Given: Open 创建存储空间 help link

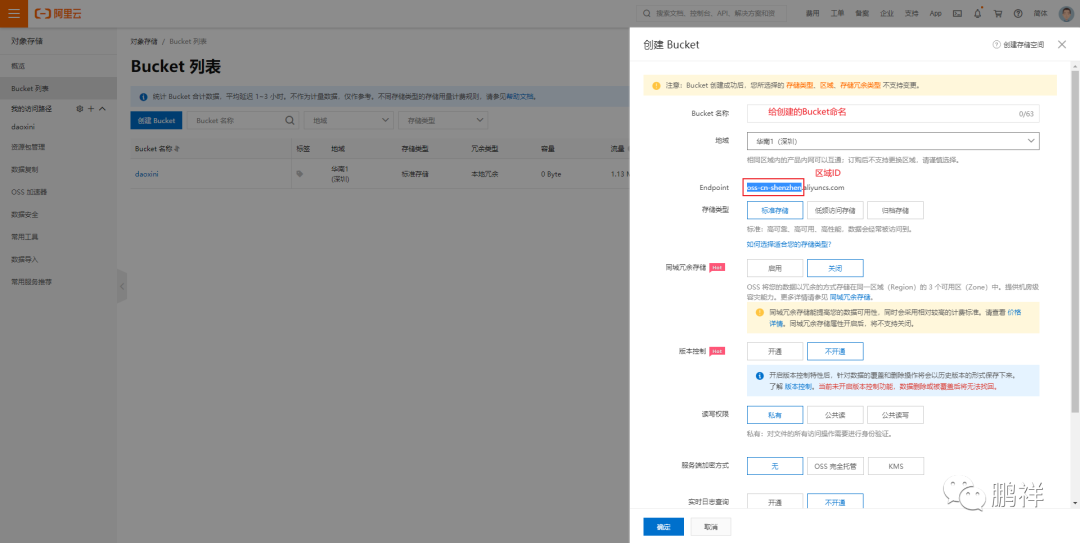Looking at the screenshot, I should [x=1019, y=44].
